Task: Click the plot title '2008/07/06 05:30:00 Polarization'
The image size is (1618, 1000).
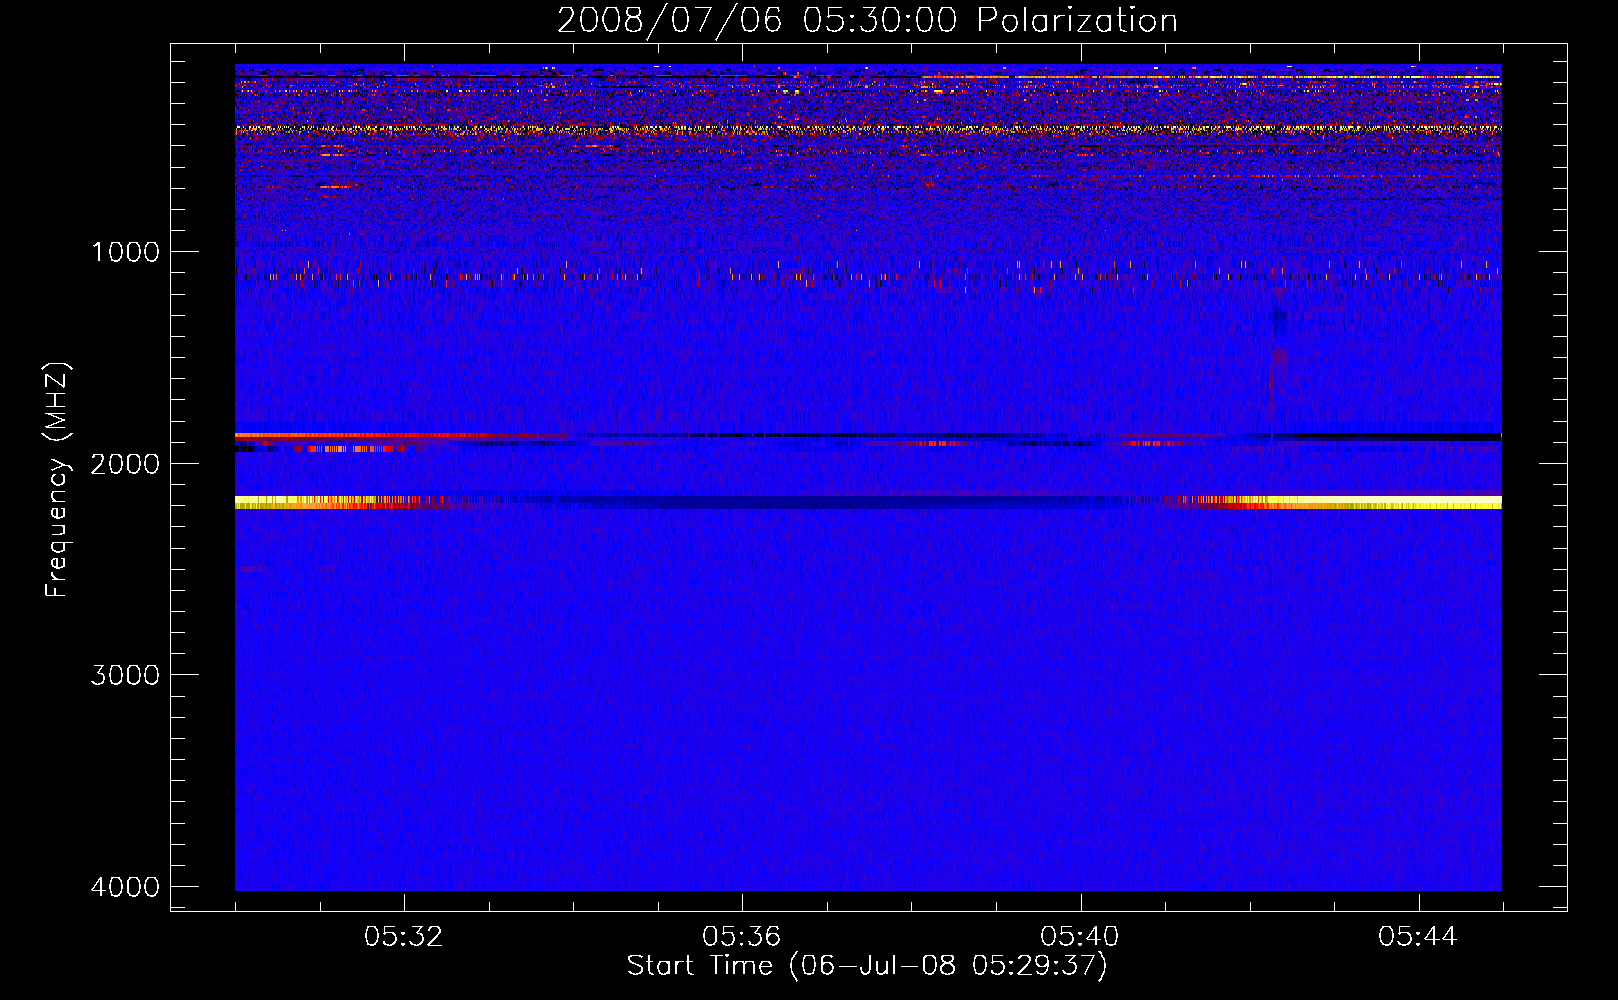Action: click(867, 21)
